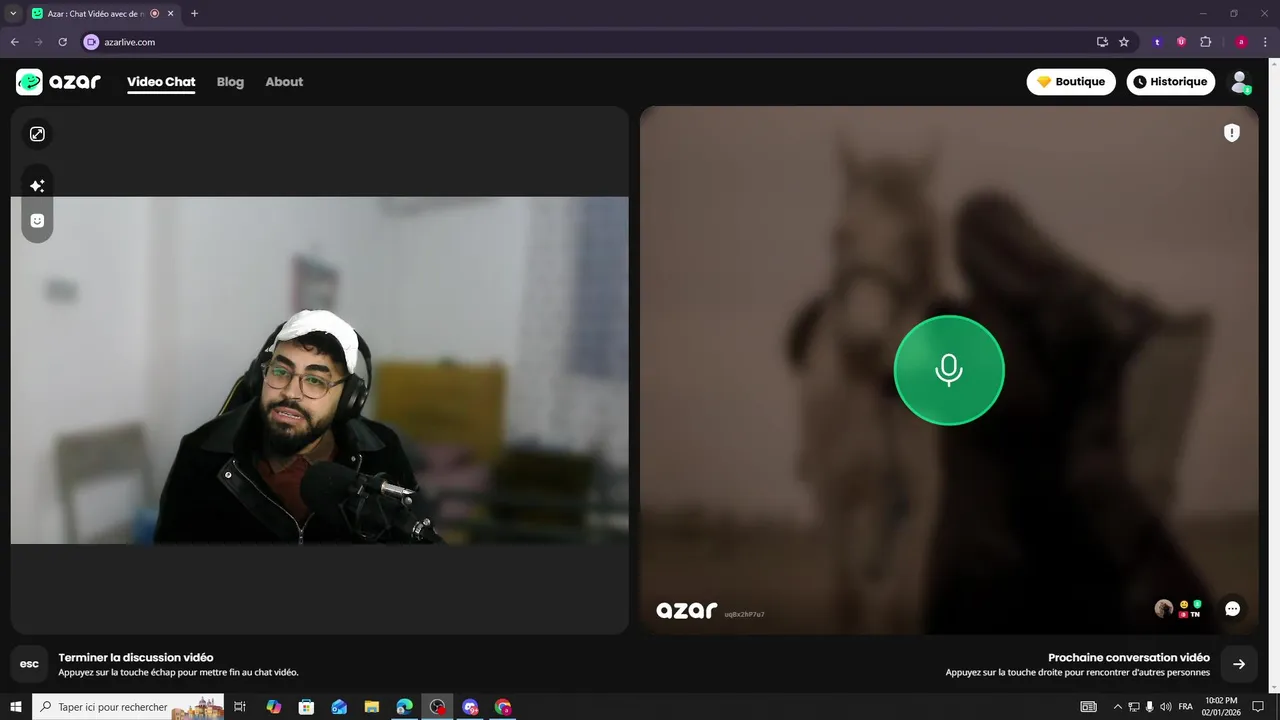This screenshot has height=720, width=1280.
Task: Open the extensions puzzle icon
Action: pos(1205,42)
